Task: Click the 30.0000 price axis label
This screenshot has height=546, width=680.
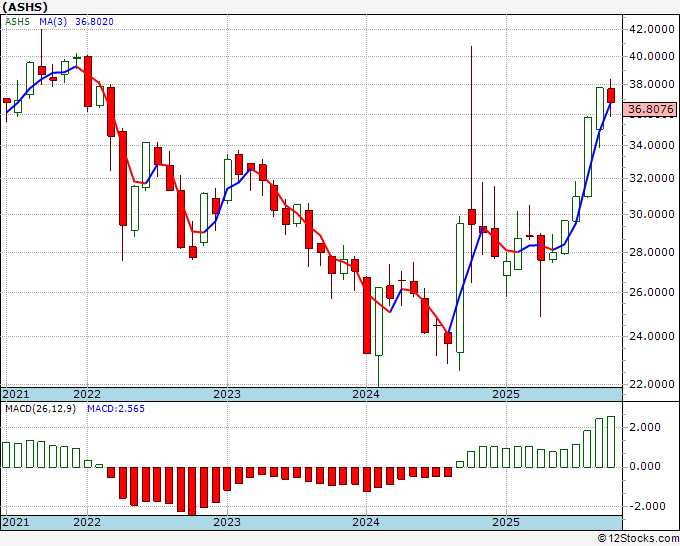Action: pos(651,214)
